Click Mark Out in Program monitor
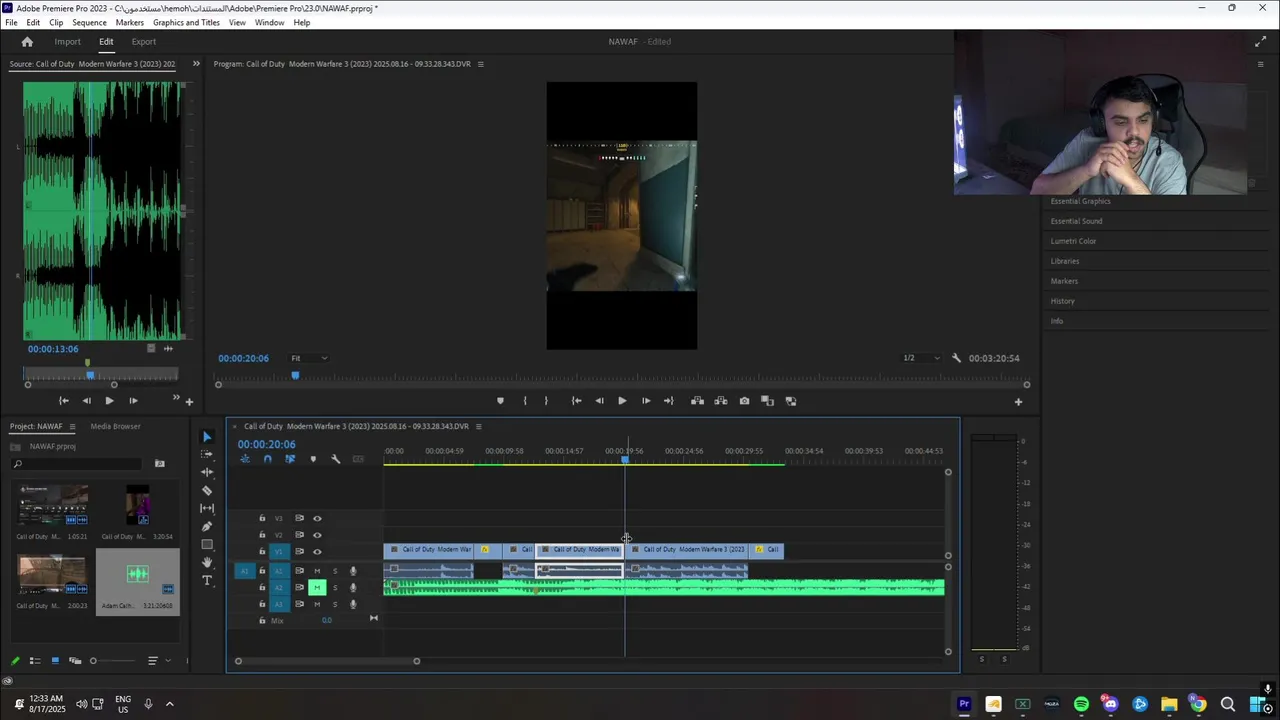The width and height of the screenshot is (1280, 720). (546, 401)
